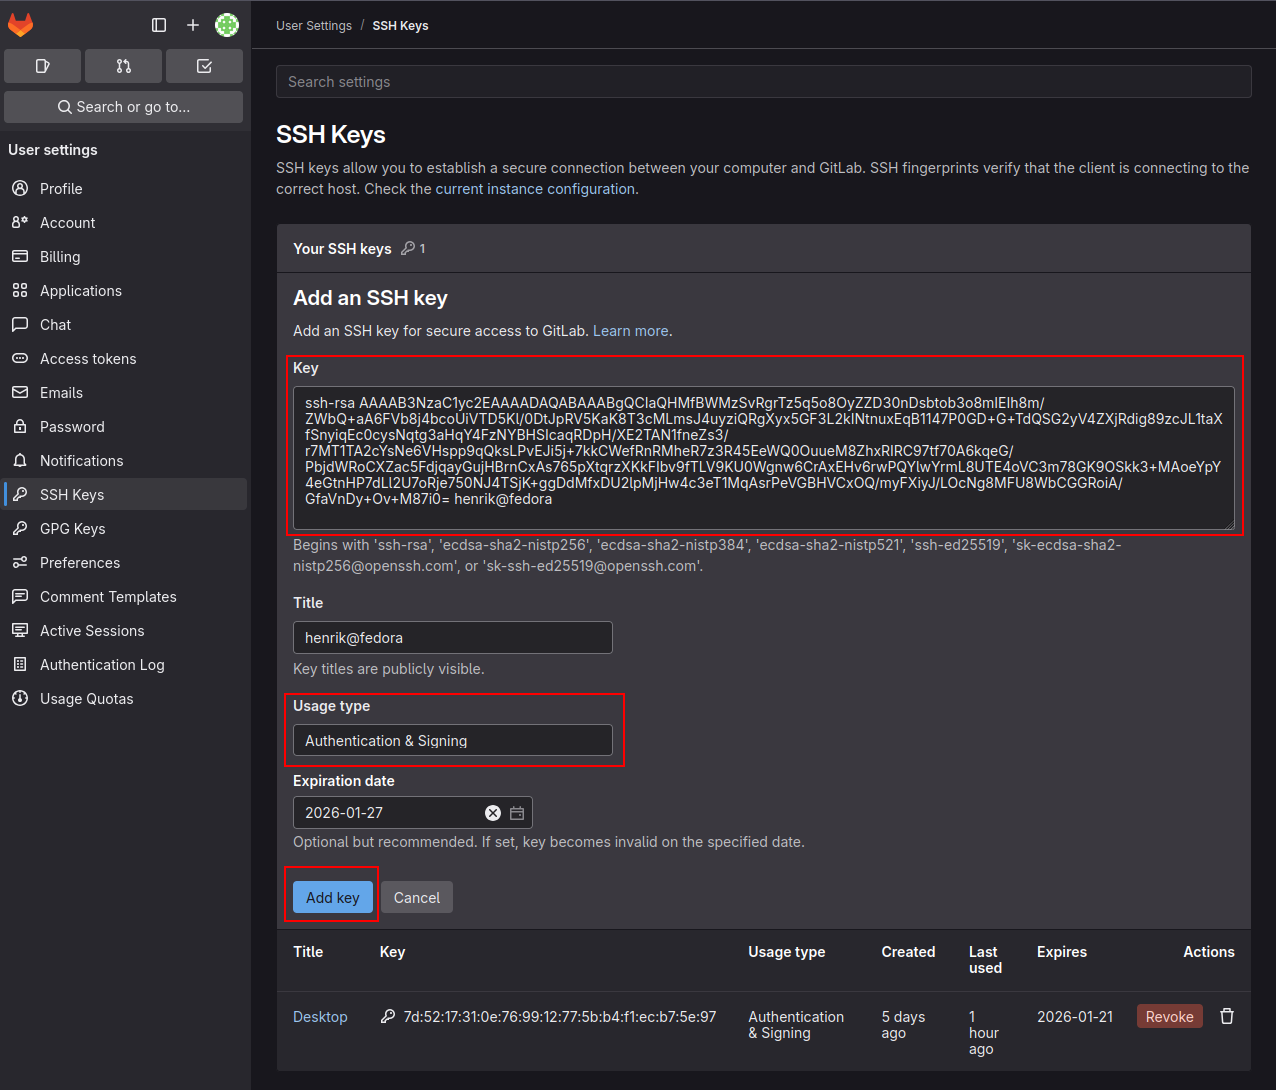Click the Key textarea resize handle
The width and height of the screenshot is (1276, 1090).
(x=1229, y=524)
